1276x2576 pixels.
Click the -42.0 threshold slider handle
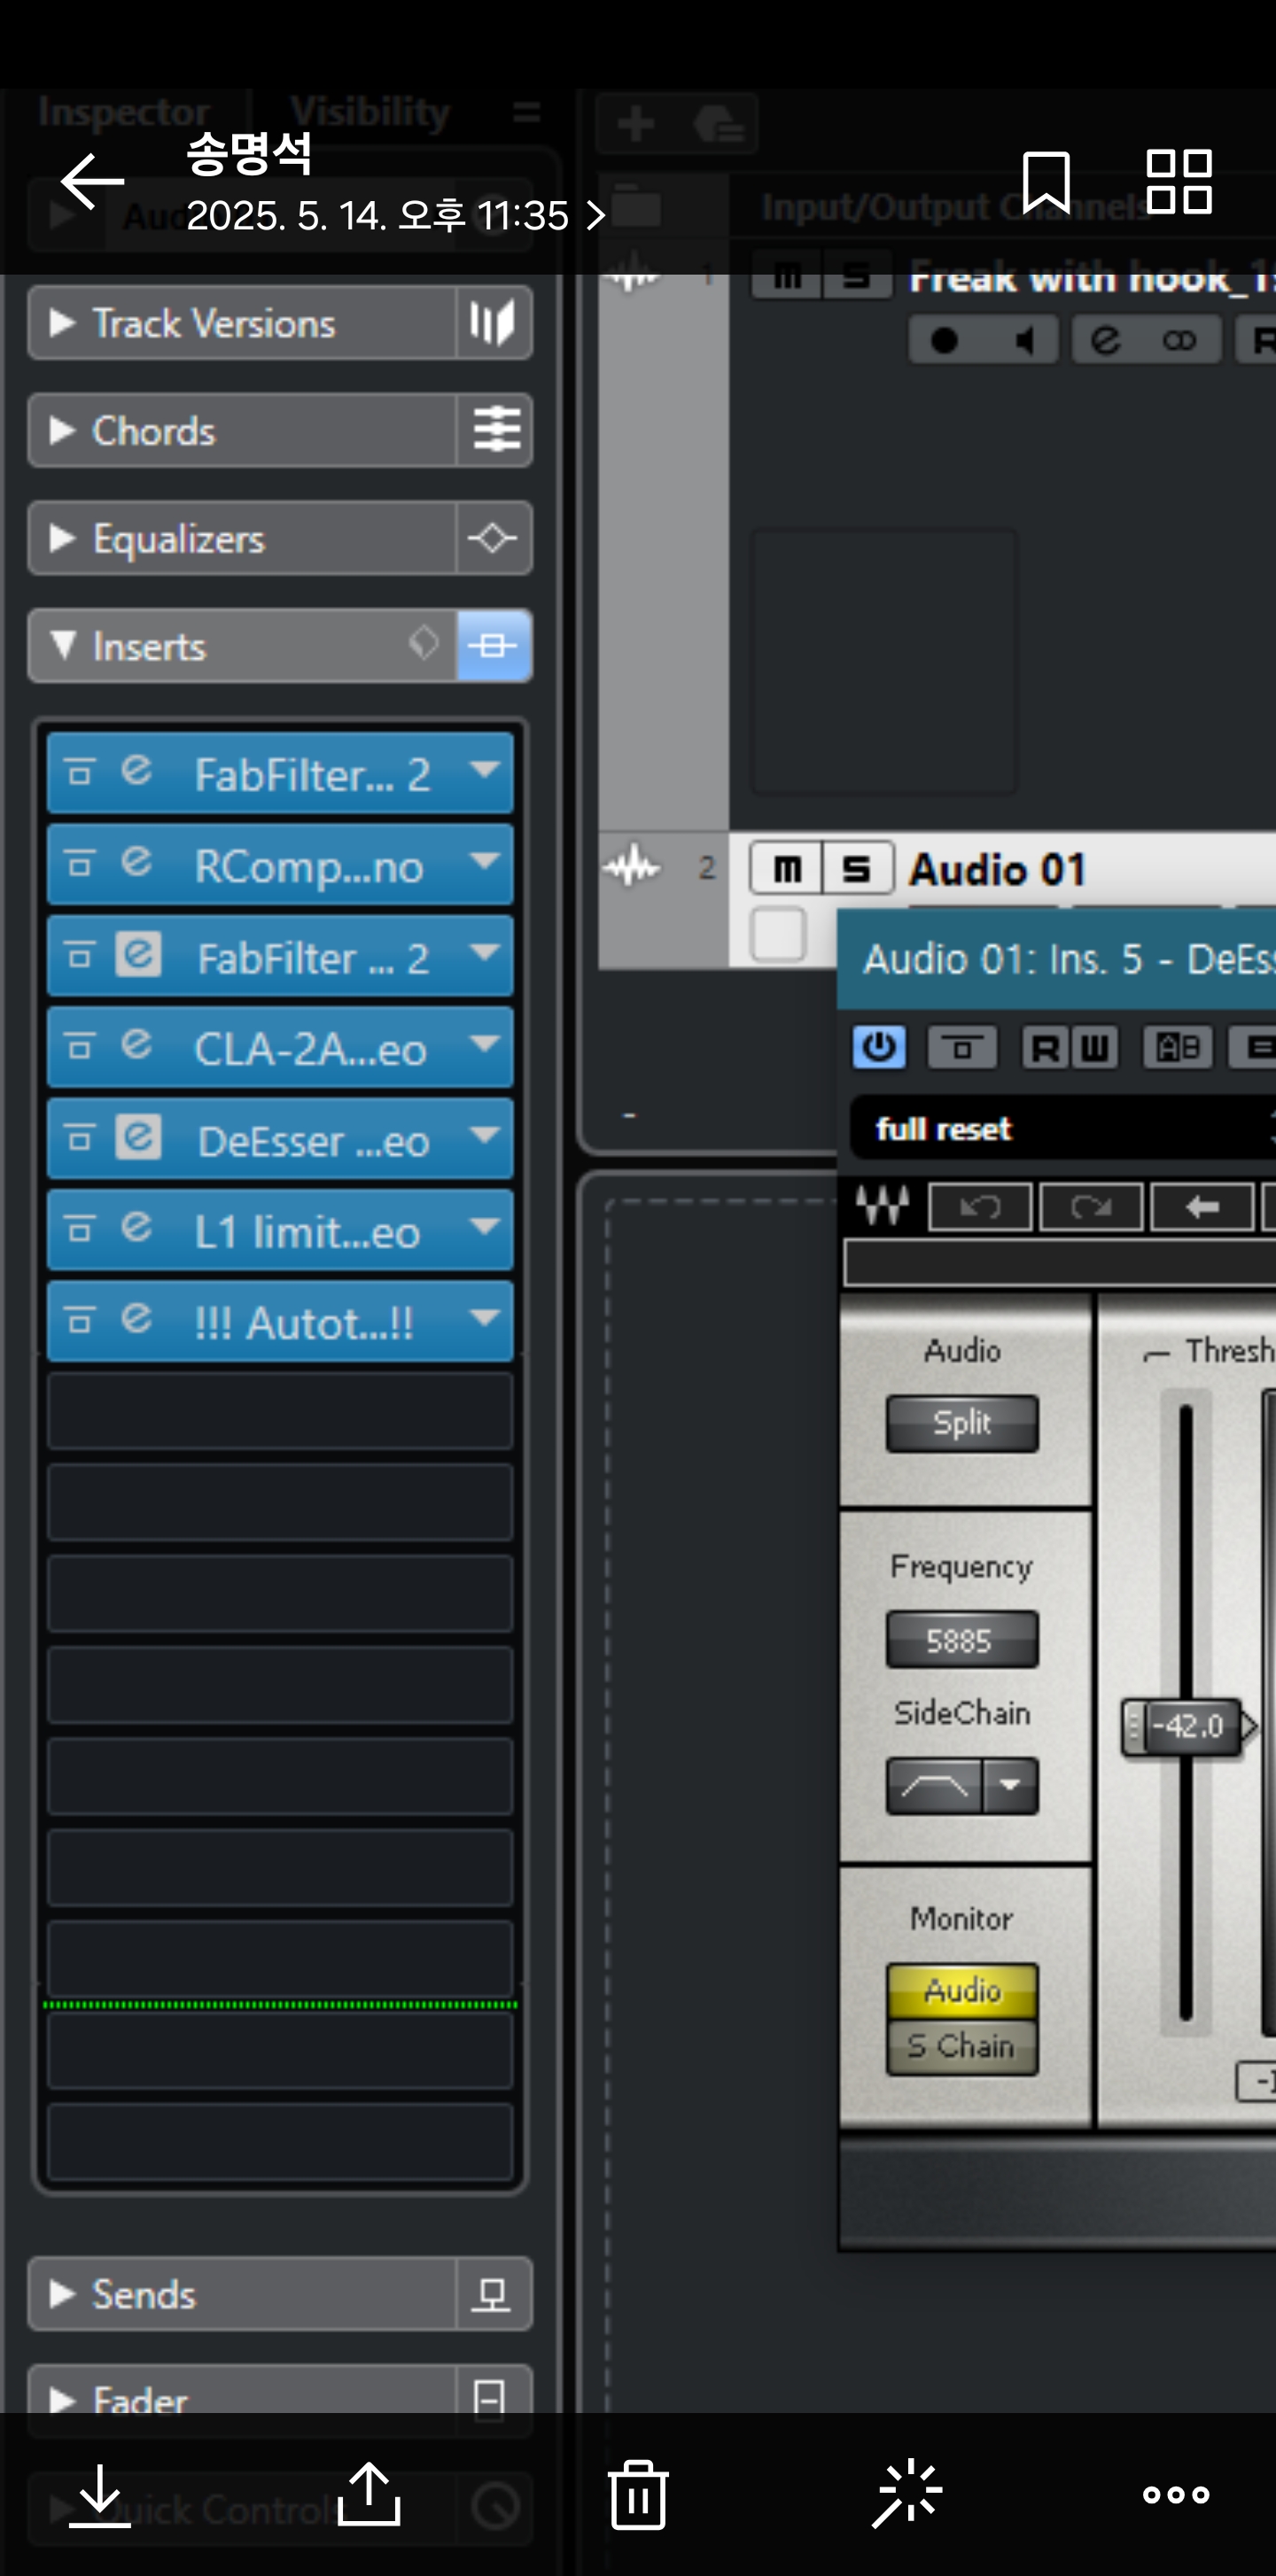[1187, 1727]
